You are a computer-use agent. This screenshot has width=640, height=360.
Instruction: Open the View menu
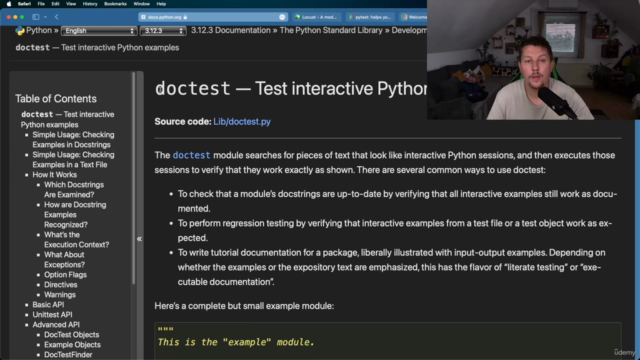pos(71,4)
